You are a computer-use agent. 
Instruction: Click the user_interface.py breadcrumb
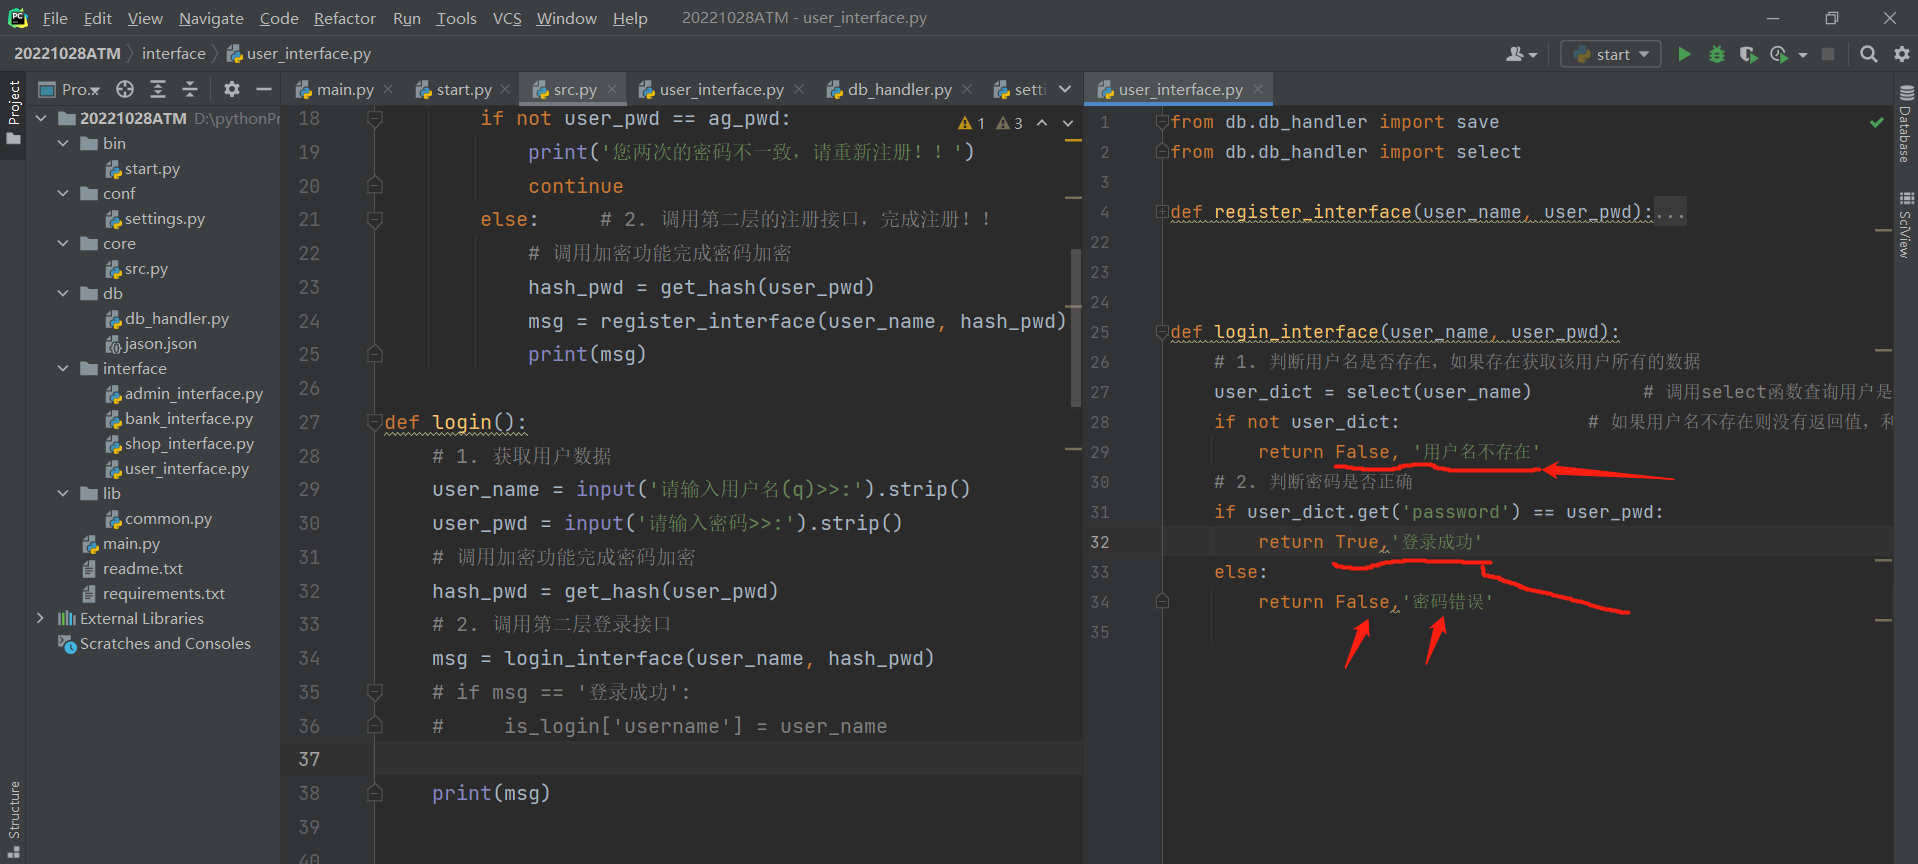299,53
